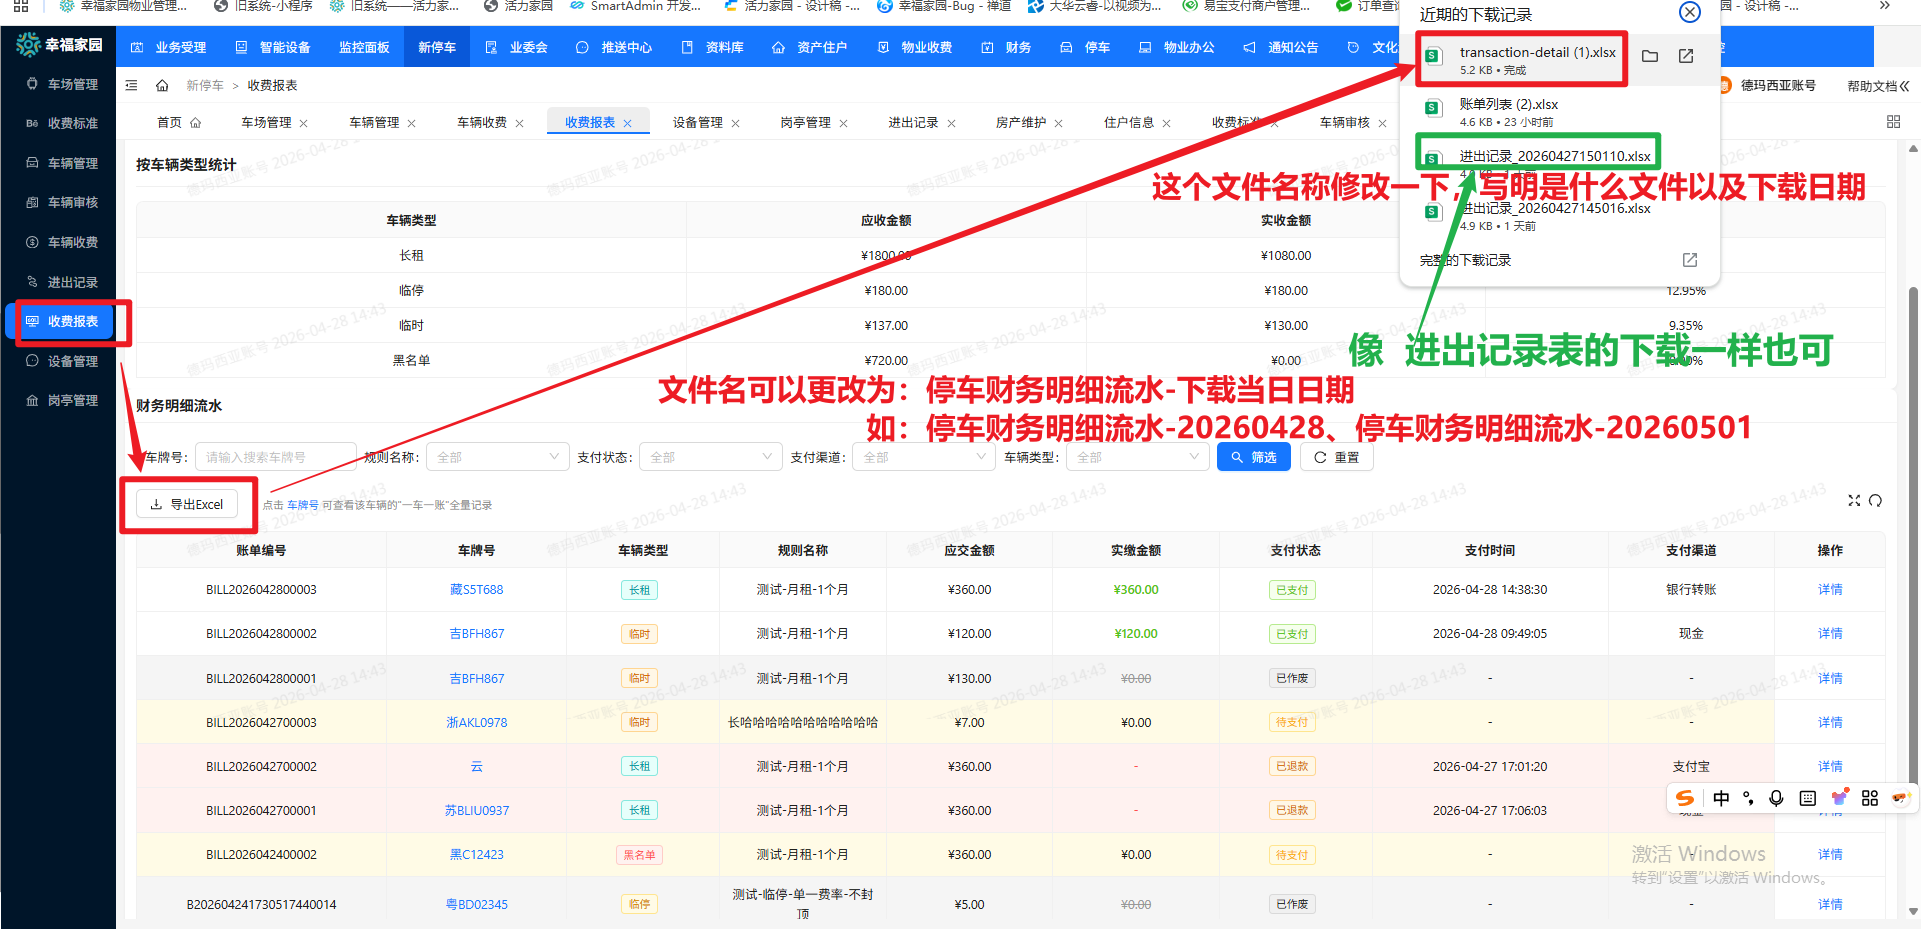
Task: Open 岗亭管理 in sidebar
Action: pos(62,400)
